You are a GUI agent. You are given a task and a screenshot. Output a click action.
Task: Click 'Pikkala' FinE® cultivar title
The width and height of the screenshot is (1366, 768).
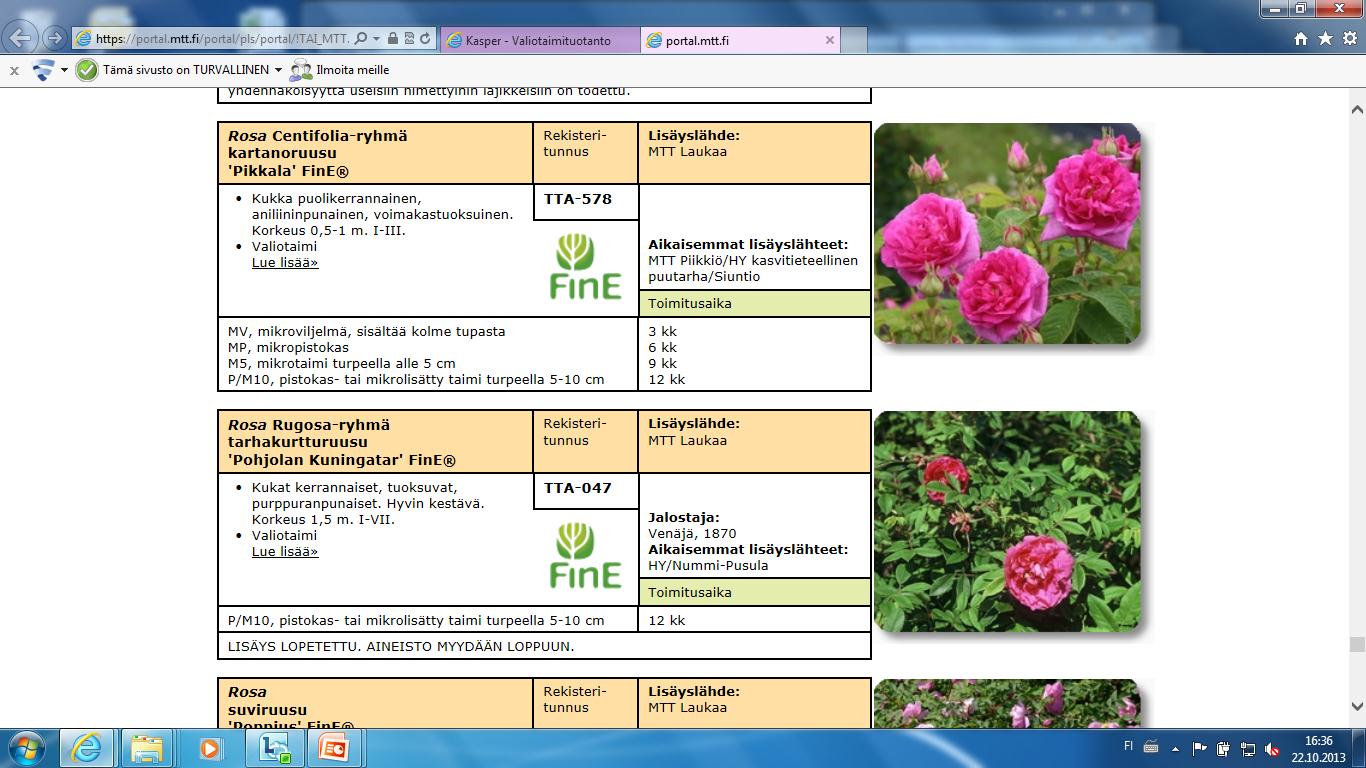(288, 171)
